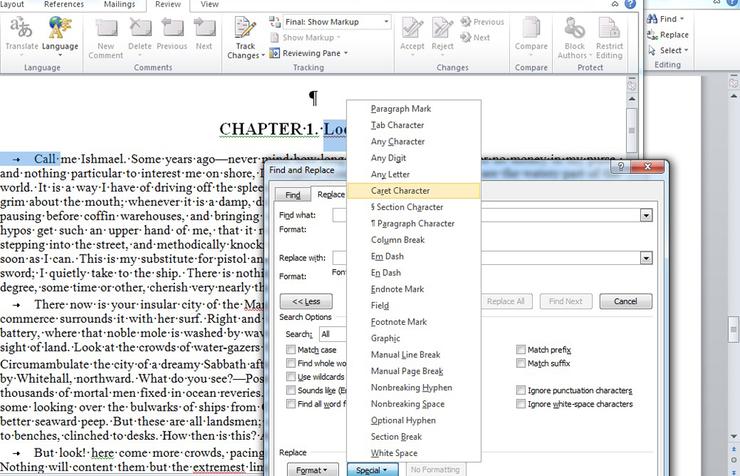Image resolution: width=740 pixels, height=476 pixels.
Task: Go to the Previous comment
Action: click(x=172, y=34)
